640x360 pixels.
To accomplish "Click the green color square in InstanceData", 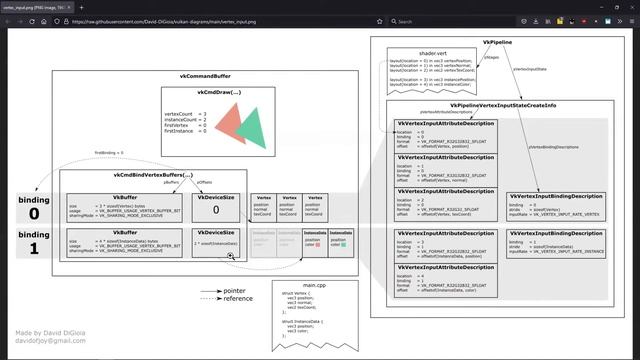I will (343, 245).
